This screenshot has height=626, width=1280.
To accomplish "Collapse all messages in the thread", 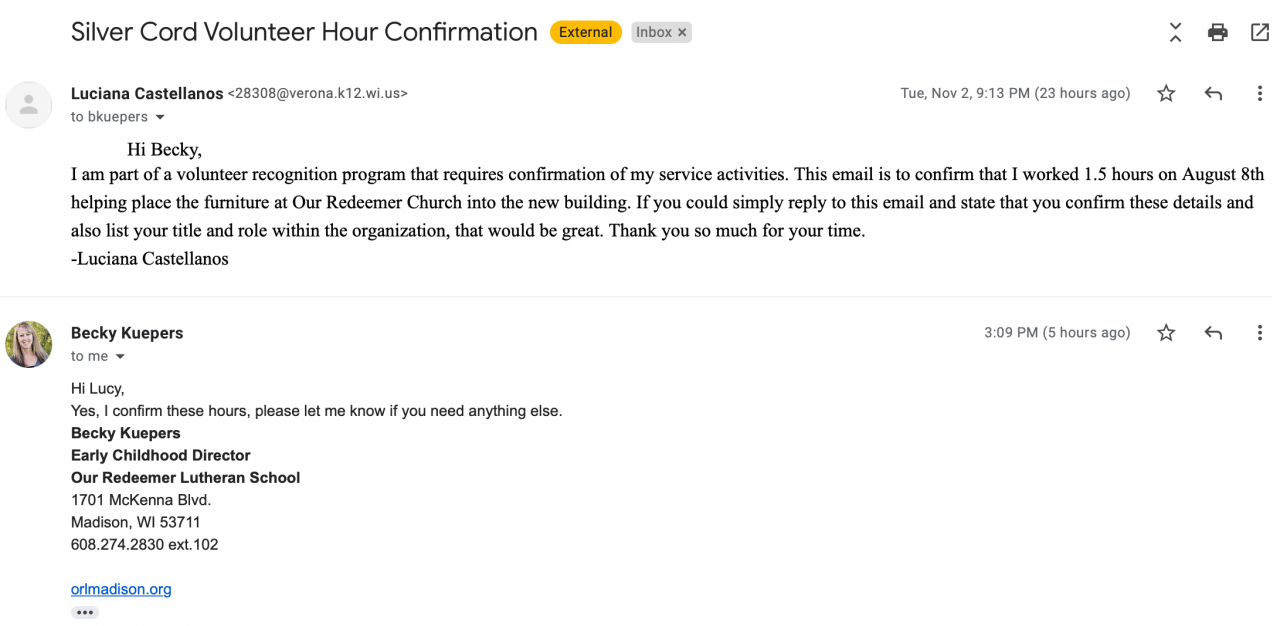I will tap(1175, 32).
